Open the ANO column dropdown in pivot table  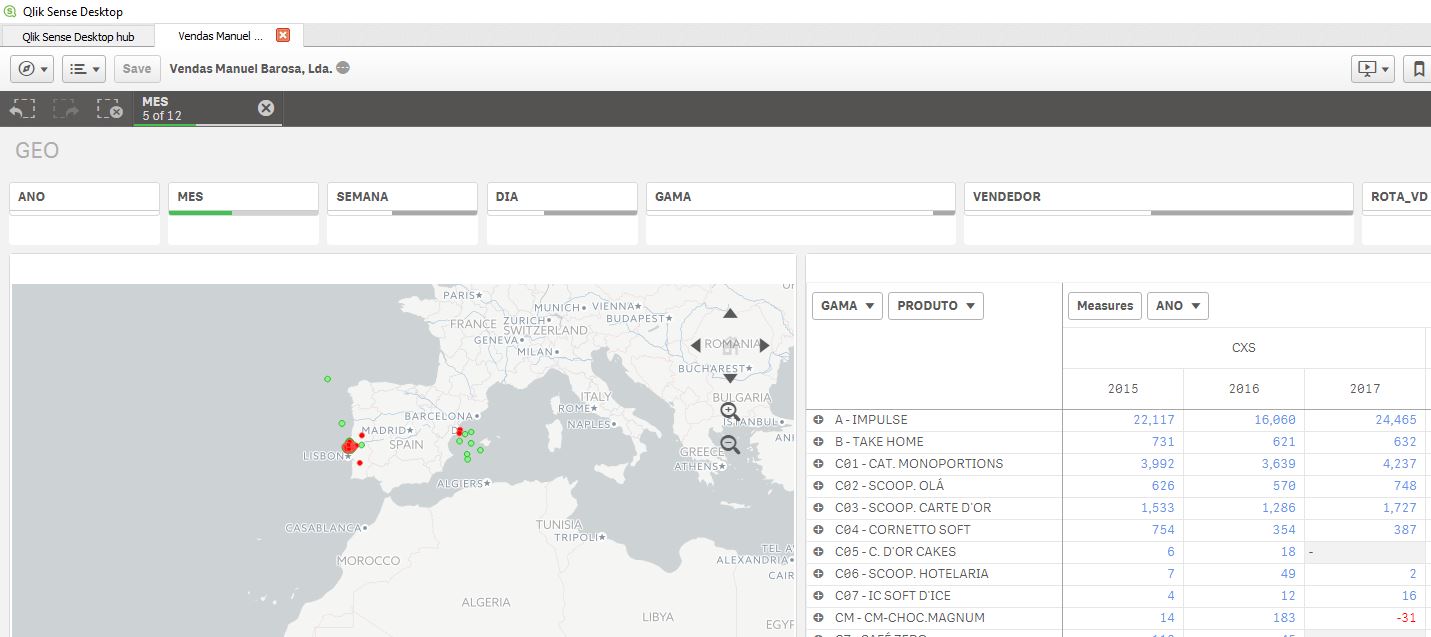coord(1177,306)
